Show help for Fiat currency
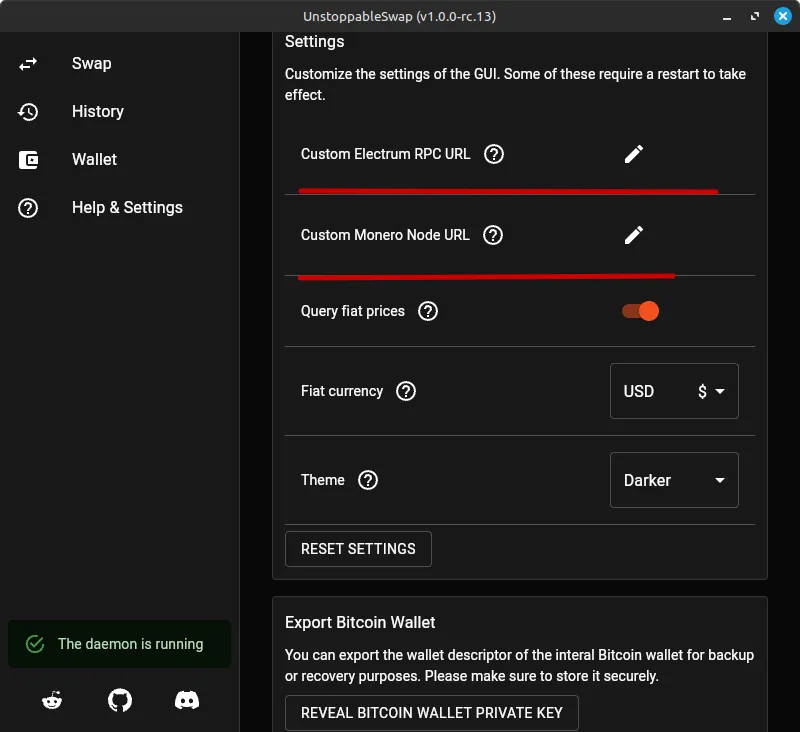The width and height of the screenshot is (800, 732). tap(406, 391)
